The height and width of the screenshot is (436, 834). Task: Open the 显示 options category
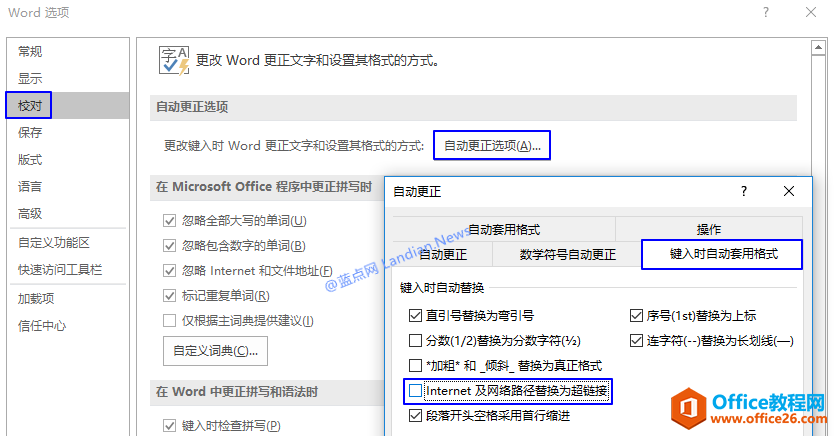coord(30,79)
